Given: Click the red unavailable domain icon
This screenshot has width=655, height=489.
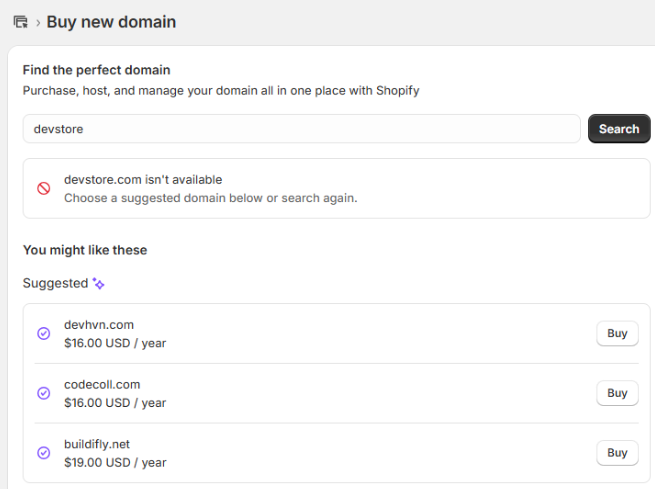Looking at the screenshot, I should [43, 188].
